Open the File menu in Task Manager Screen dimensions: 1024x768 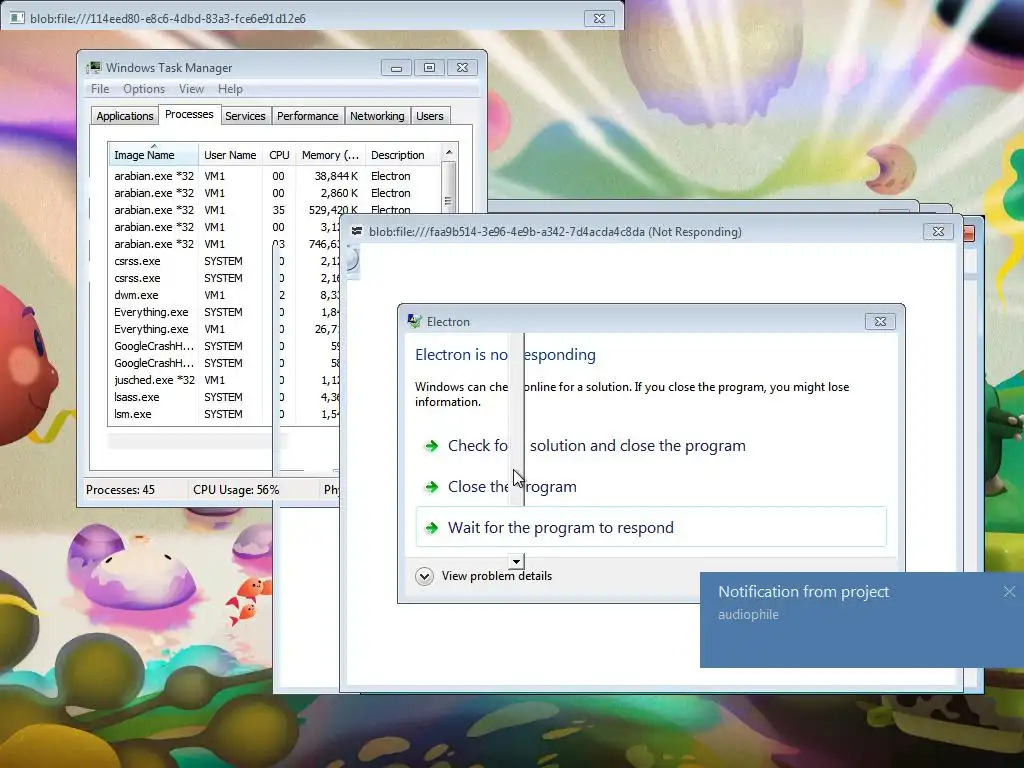click(100, 89)
